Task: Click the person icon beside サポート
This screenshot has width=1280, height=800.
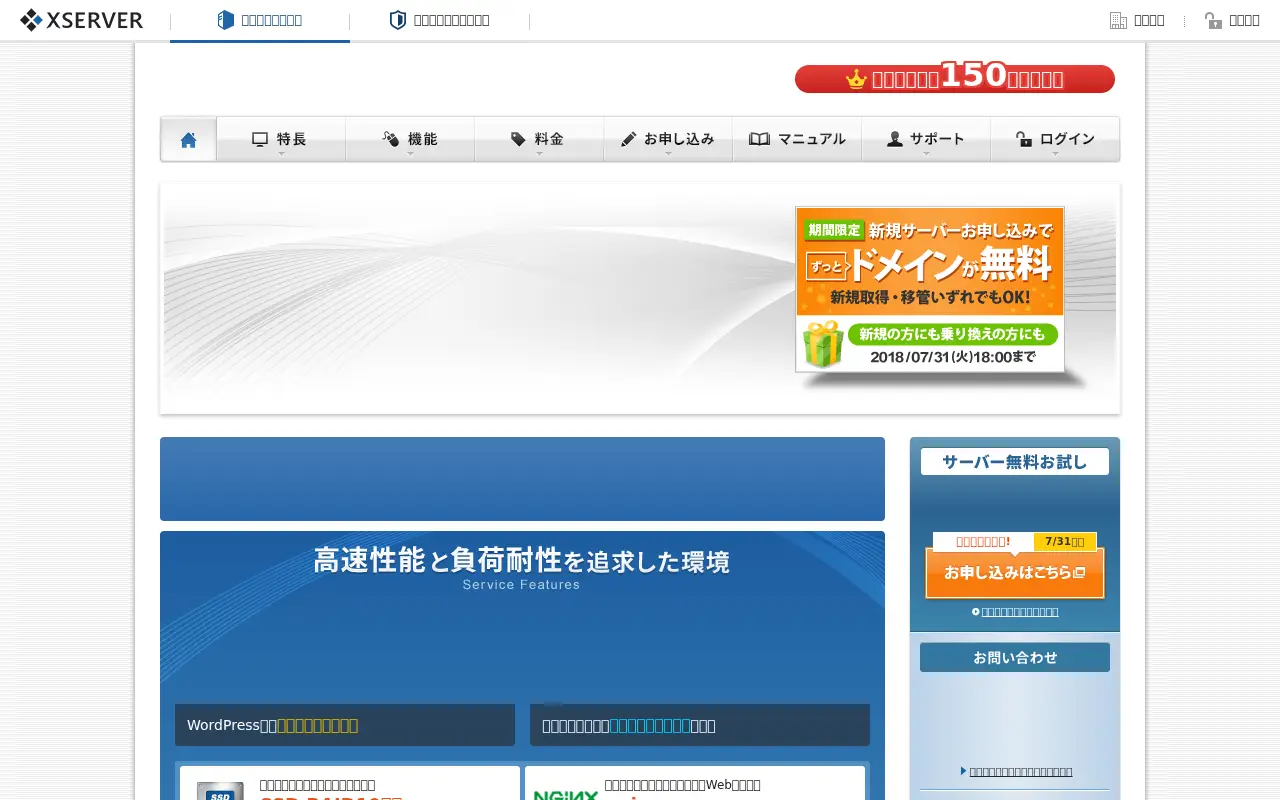Action: coord(895,139)
